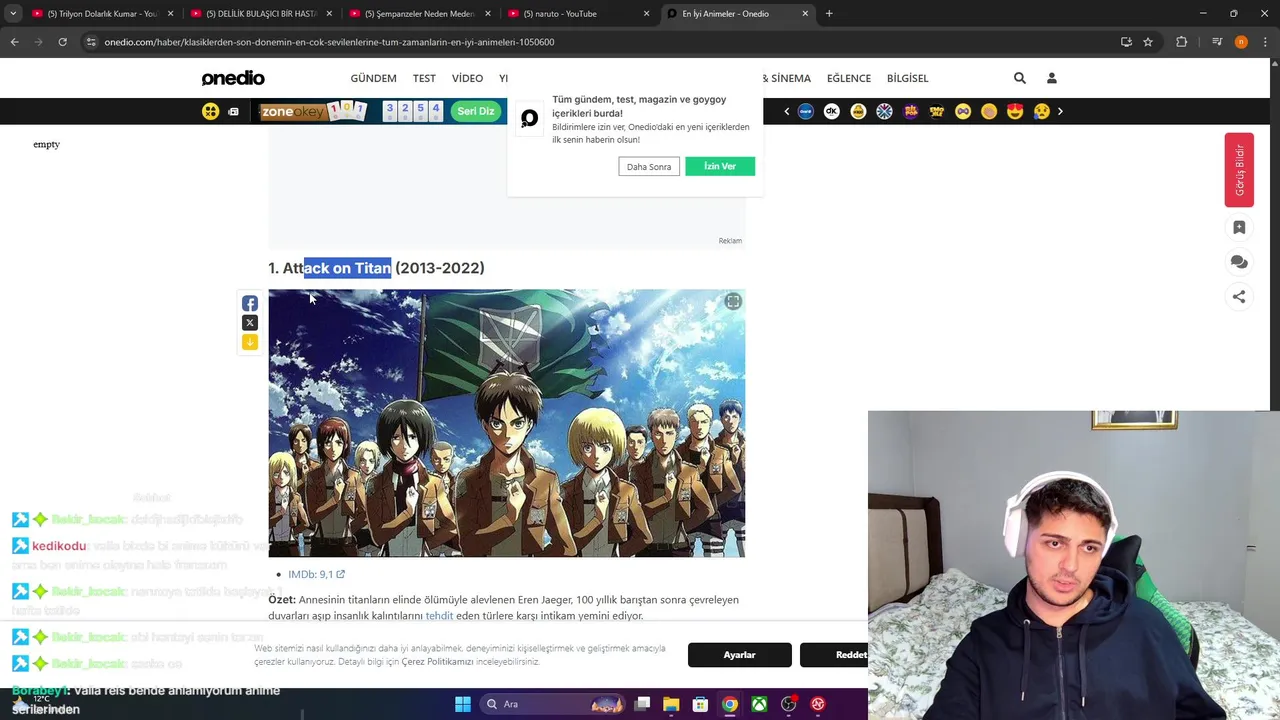Image resolution: width=1280 pixels, height=720 pixels.
Task: Open Chrome extensions puzzle icon
Action: point(1182,42)
